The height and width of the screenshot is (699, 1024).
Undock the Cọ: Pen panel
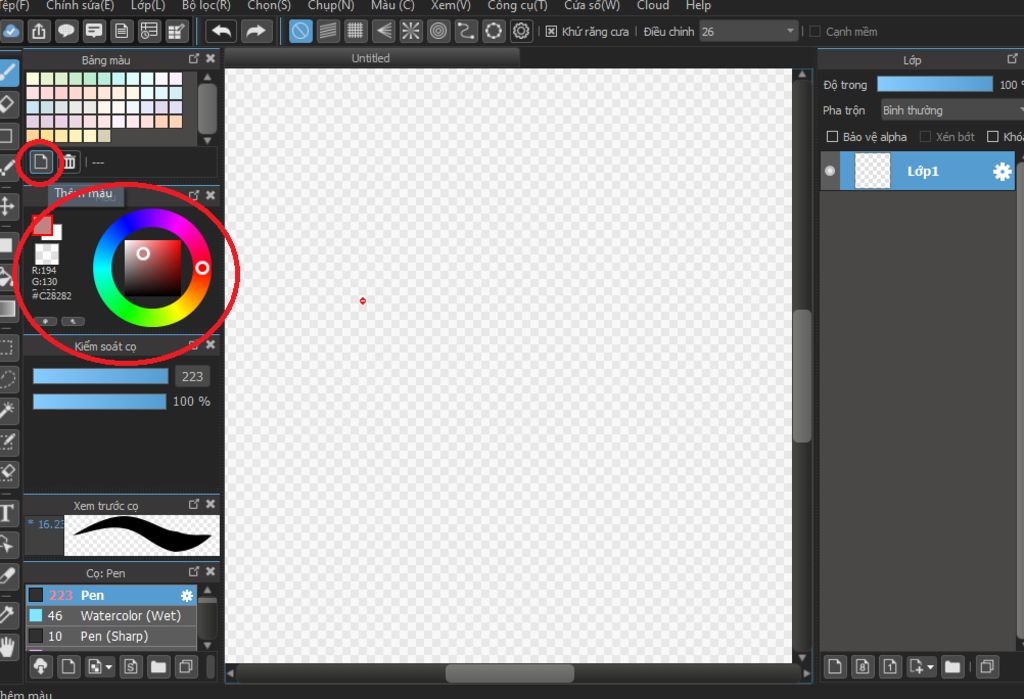(193, 572)
